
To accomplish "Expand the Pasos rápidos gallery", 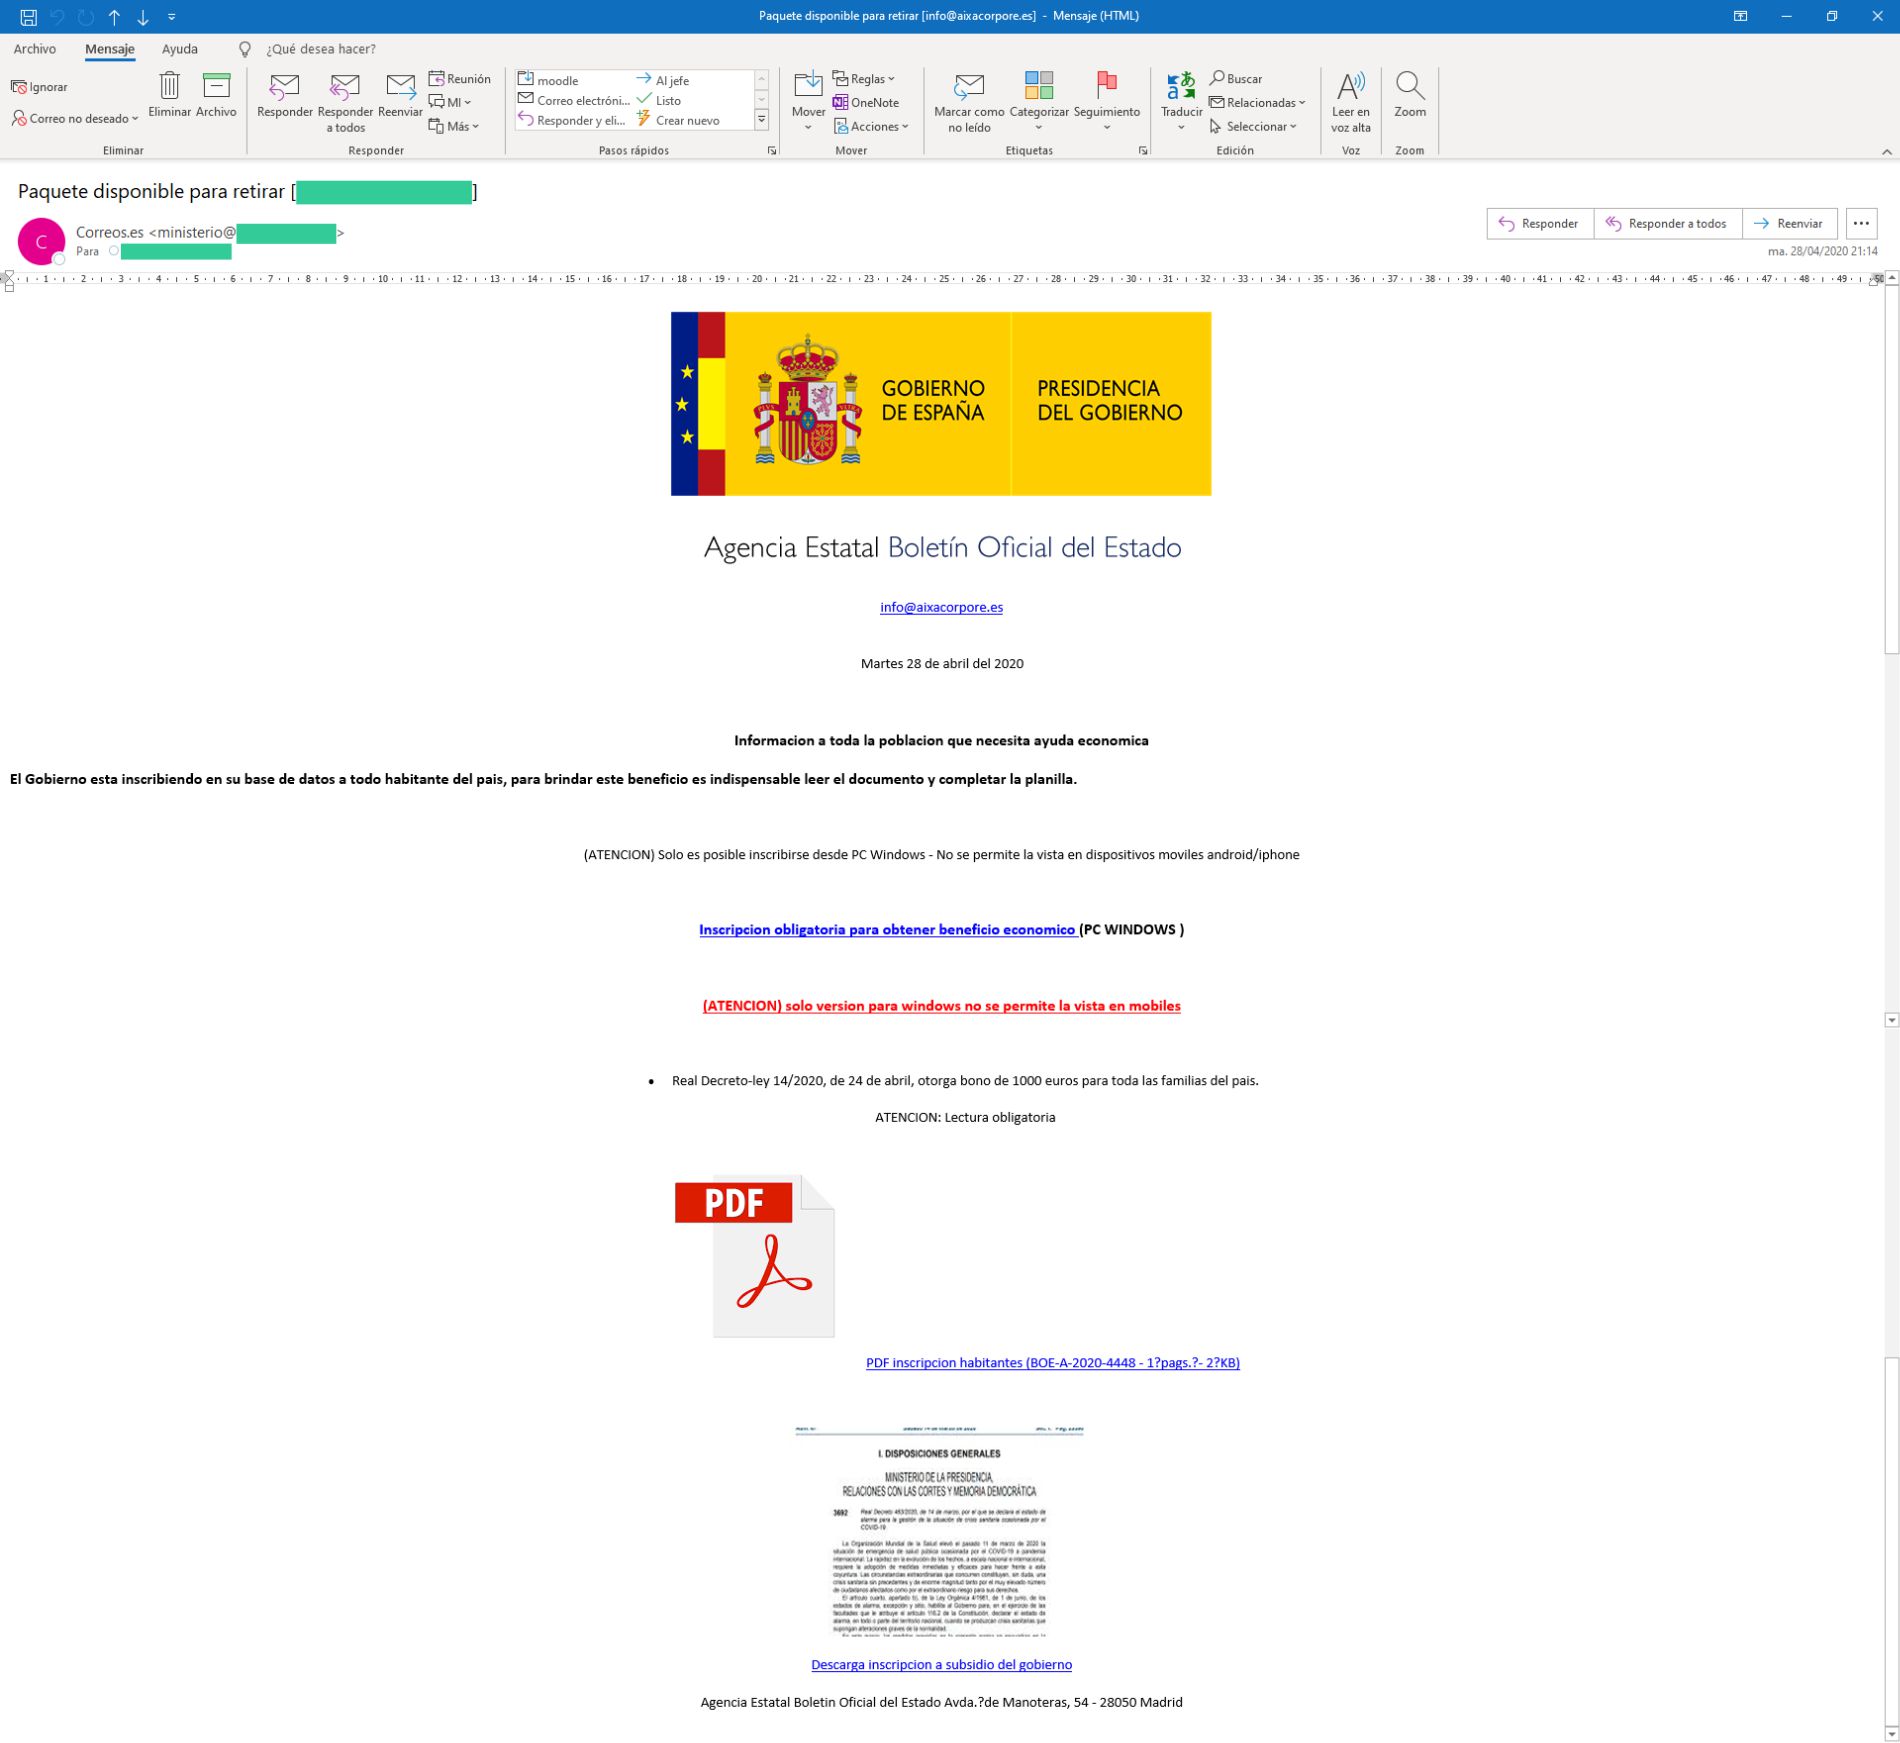I will point(761,120).
